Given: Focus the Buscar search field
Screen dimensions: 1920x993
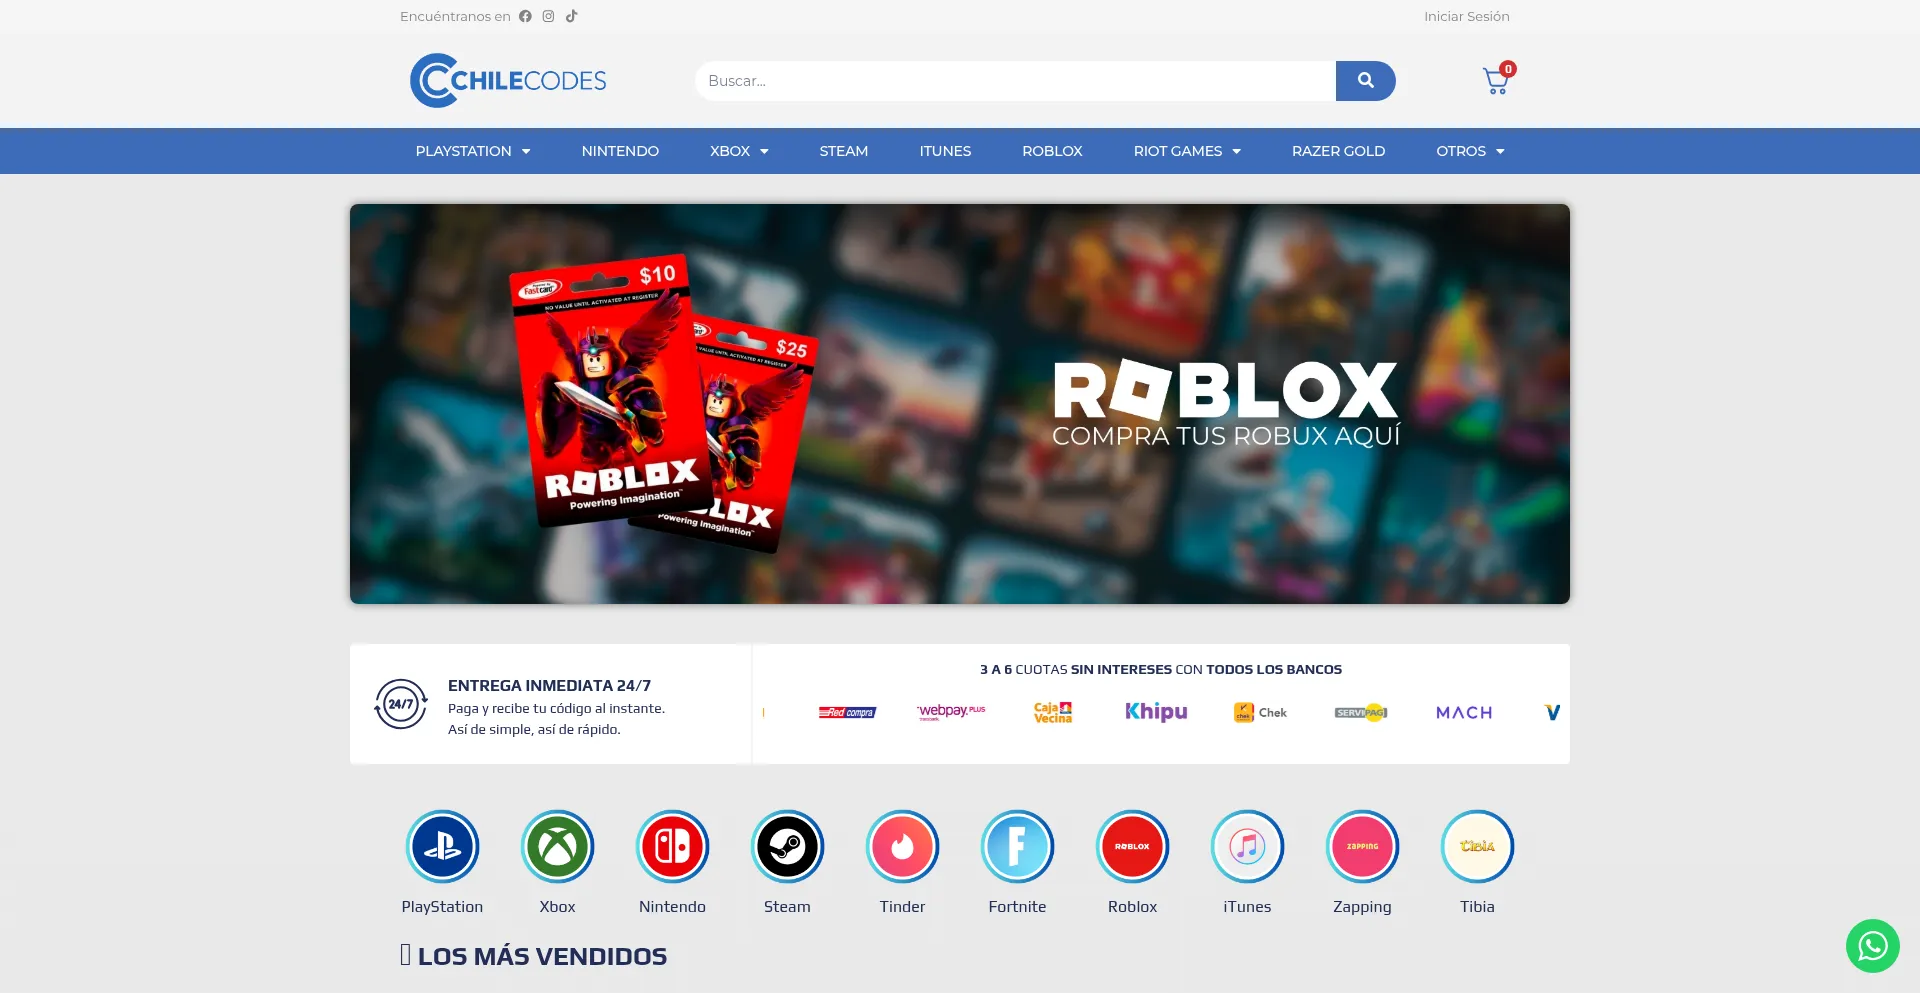Looking at the screenshot, I should (1015, 81).
